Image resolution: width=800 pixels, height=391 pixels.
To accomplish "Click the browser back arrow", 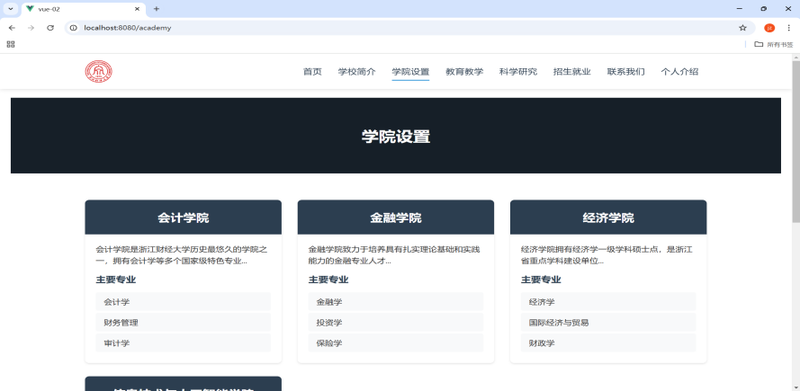I will coord(12,28).
